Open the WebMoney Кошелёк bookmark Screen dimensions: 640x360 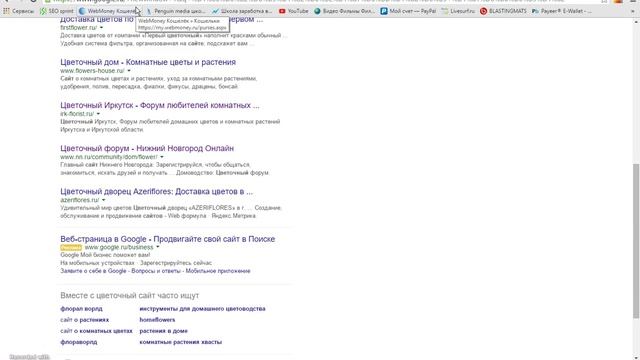tap(107, 11)
